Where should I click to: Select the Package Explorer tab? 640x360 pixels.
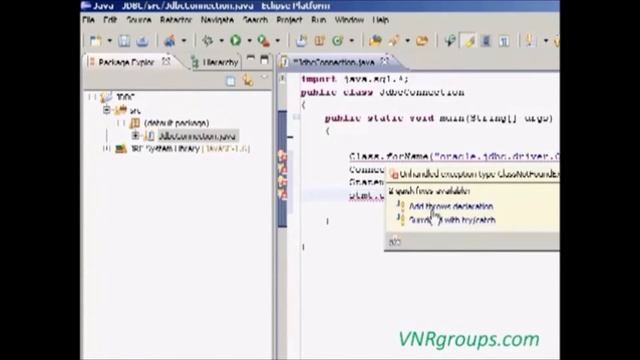[x=126, y=62]
